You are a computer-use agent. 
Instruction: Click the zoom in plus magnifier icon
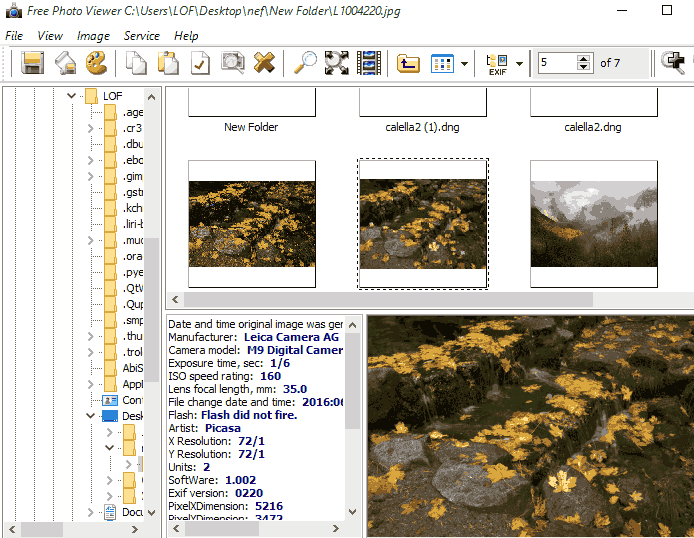point(673,63)
